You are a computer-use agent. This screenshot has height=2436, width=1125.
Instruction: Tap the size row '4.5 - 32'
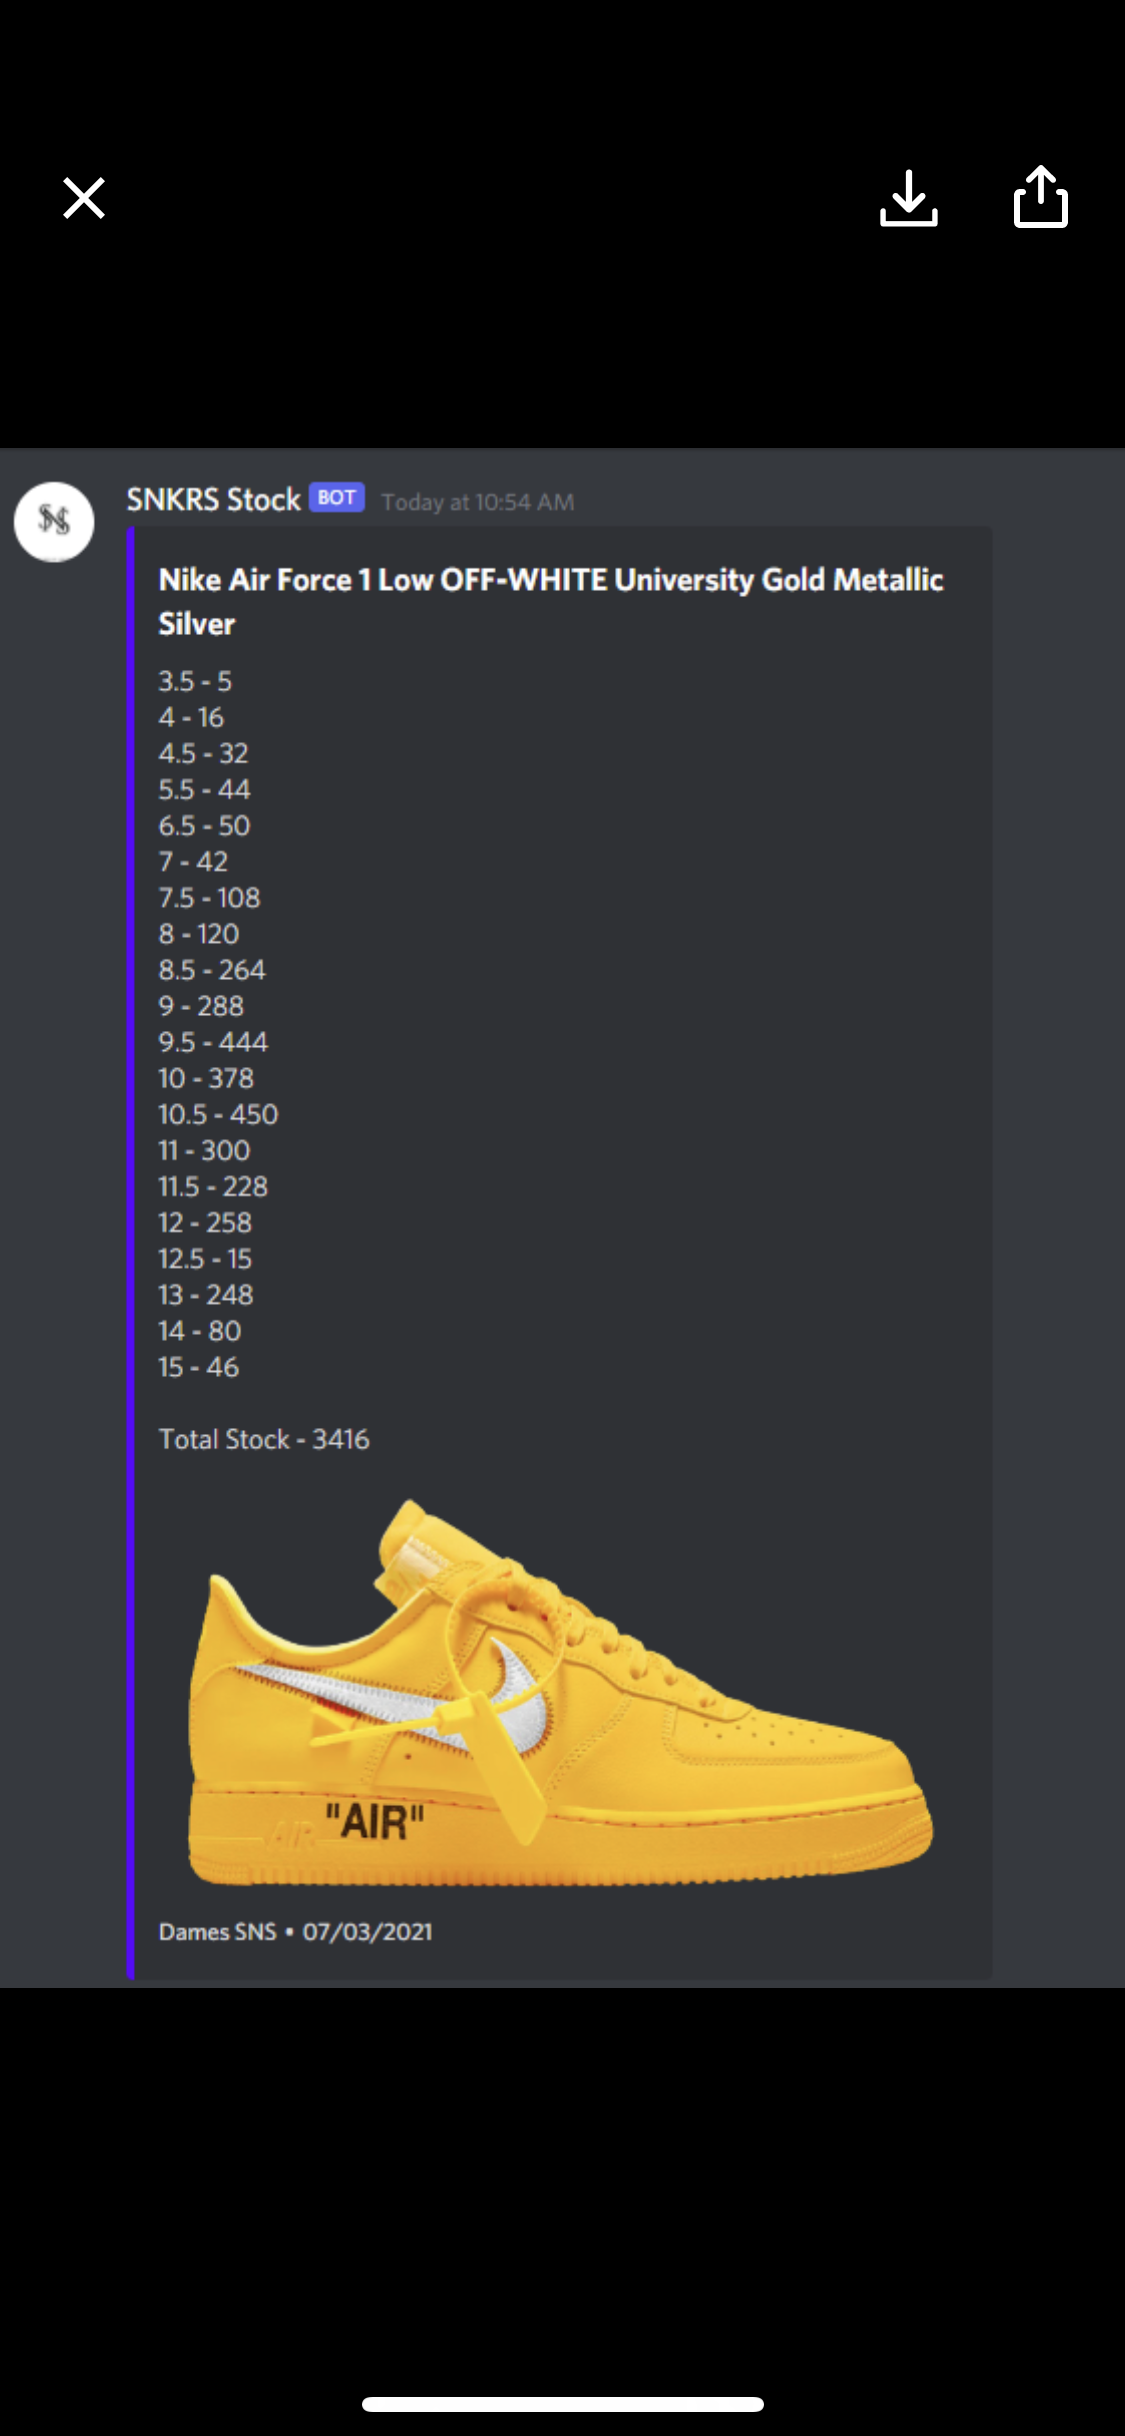pyautogui.click(x=203, y=753)
